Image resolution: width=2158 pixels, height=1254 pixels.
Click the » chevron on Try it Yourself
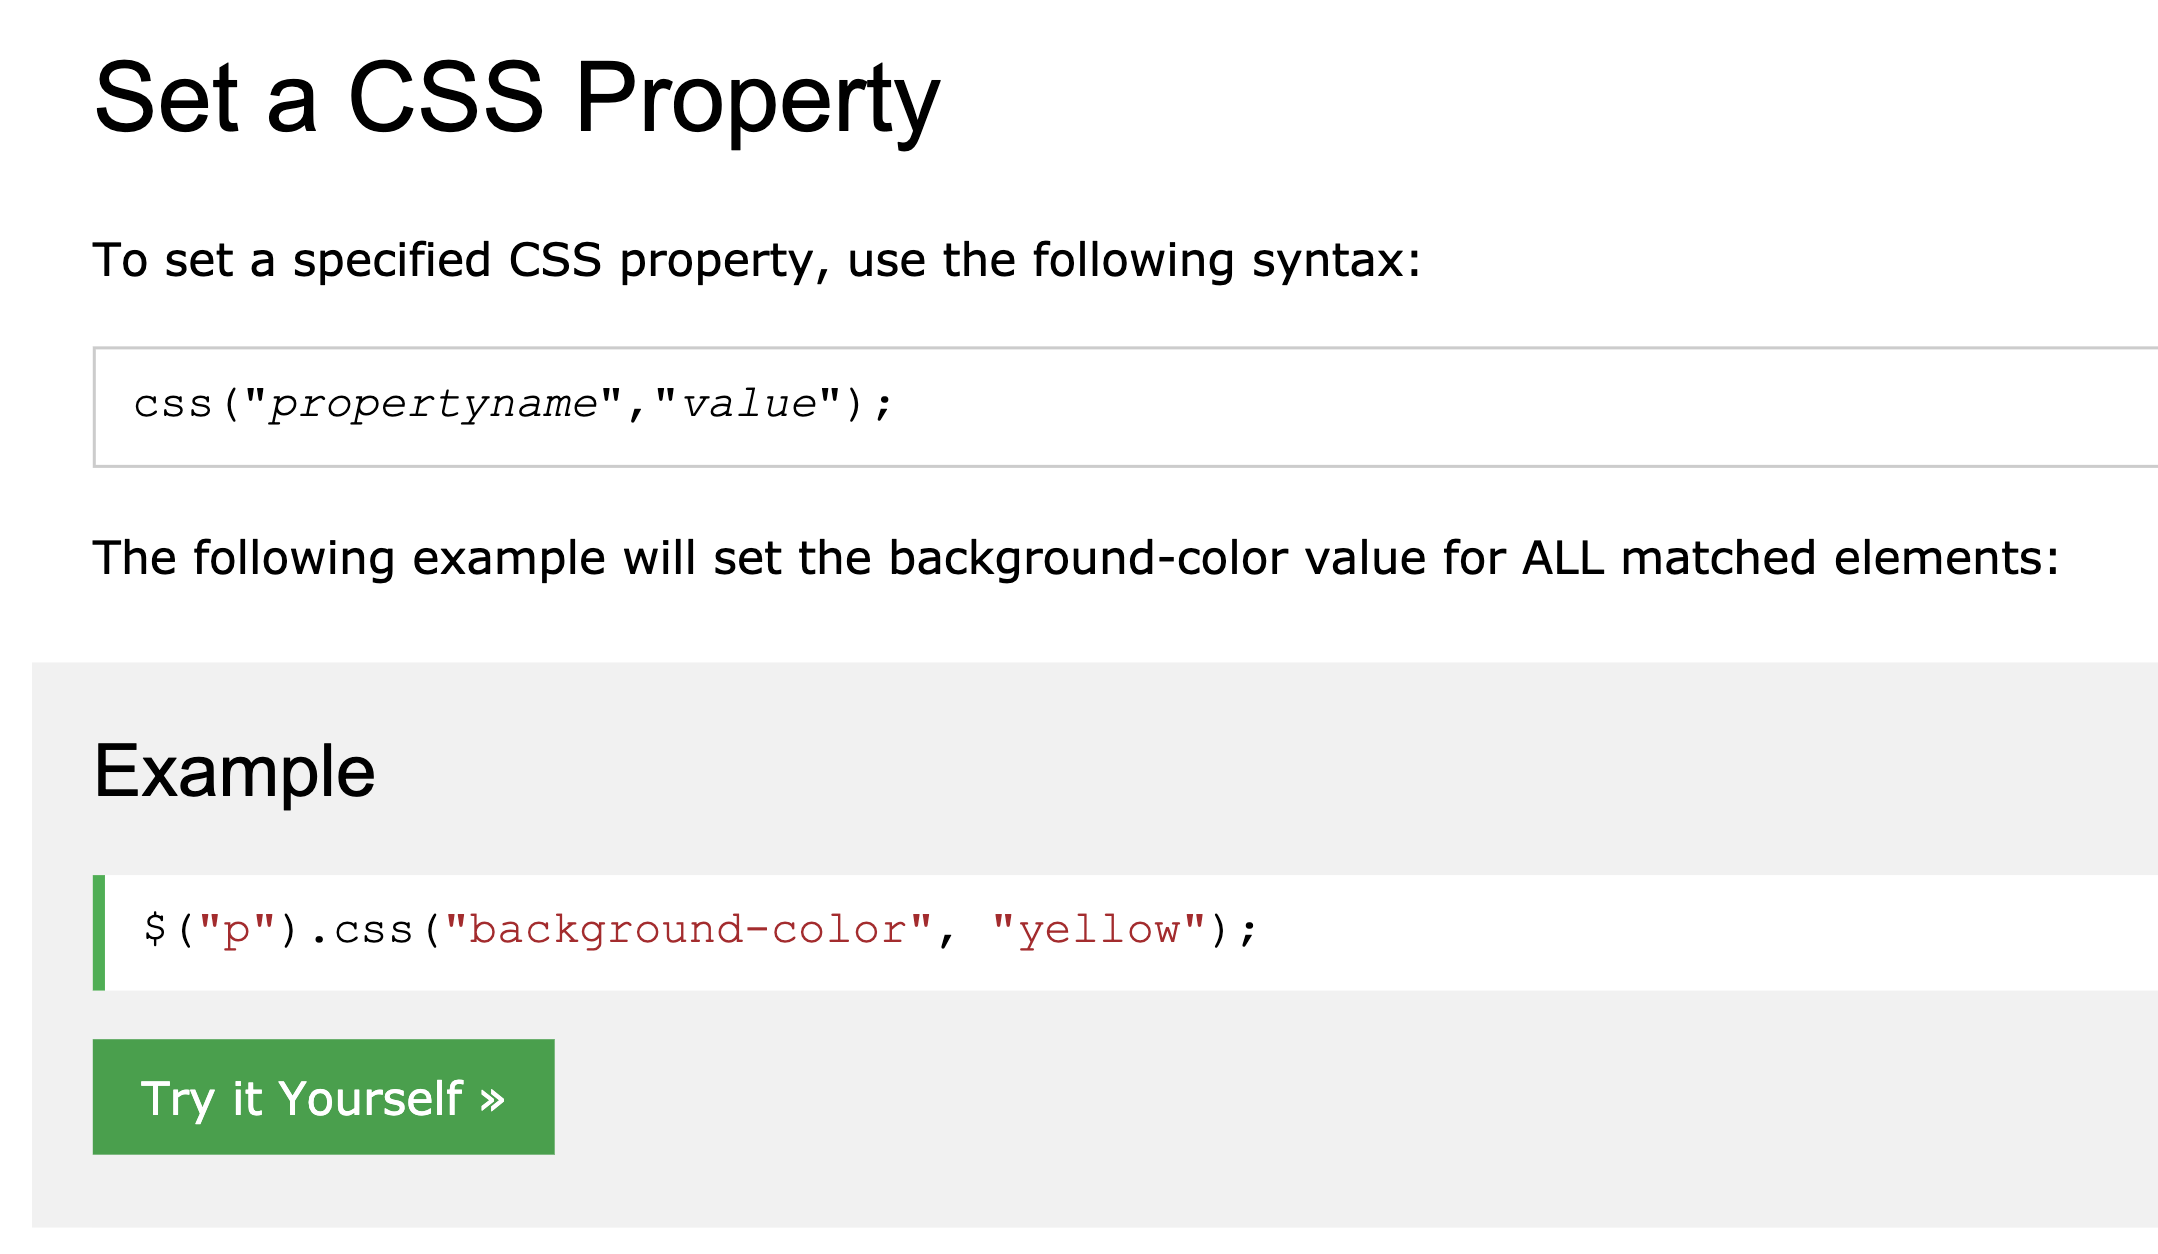pyautogui.click(x=492, y=1100)
